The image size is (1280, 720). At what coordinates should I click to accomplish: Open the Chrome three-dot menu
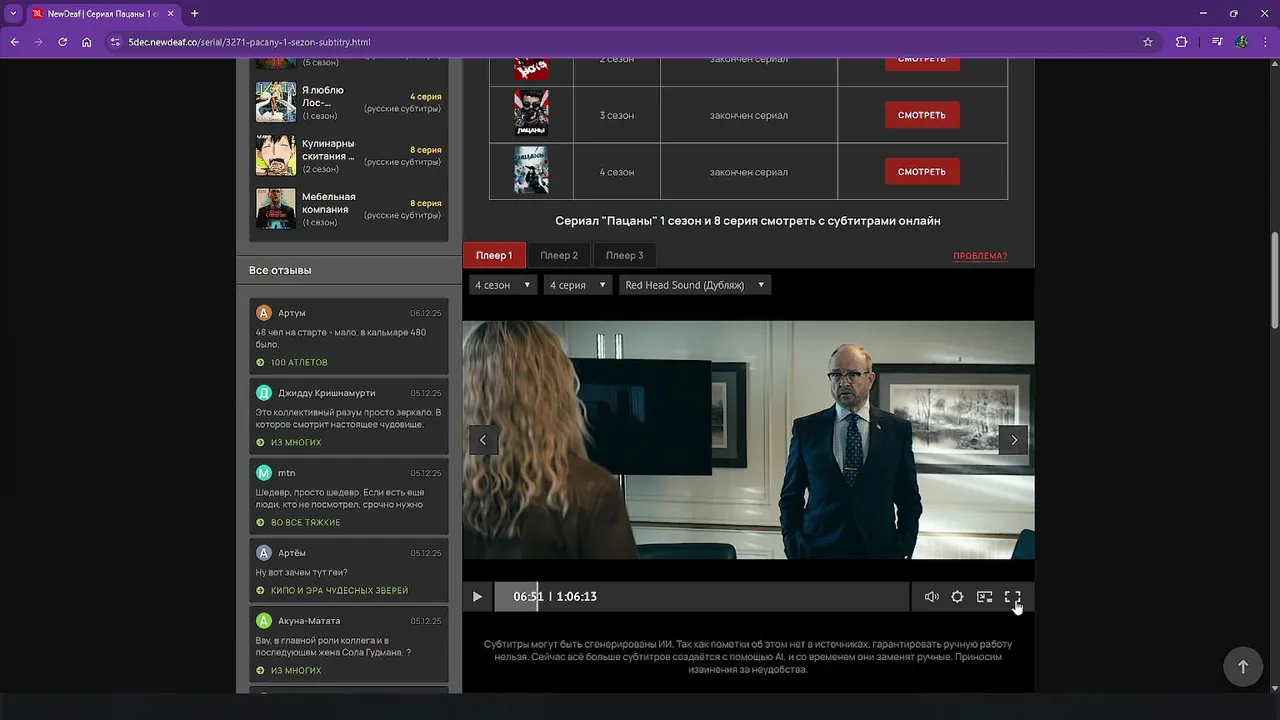click(1265, 42)
